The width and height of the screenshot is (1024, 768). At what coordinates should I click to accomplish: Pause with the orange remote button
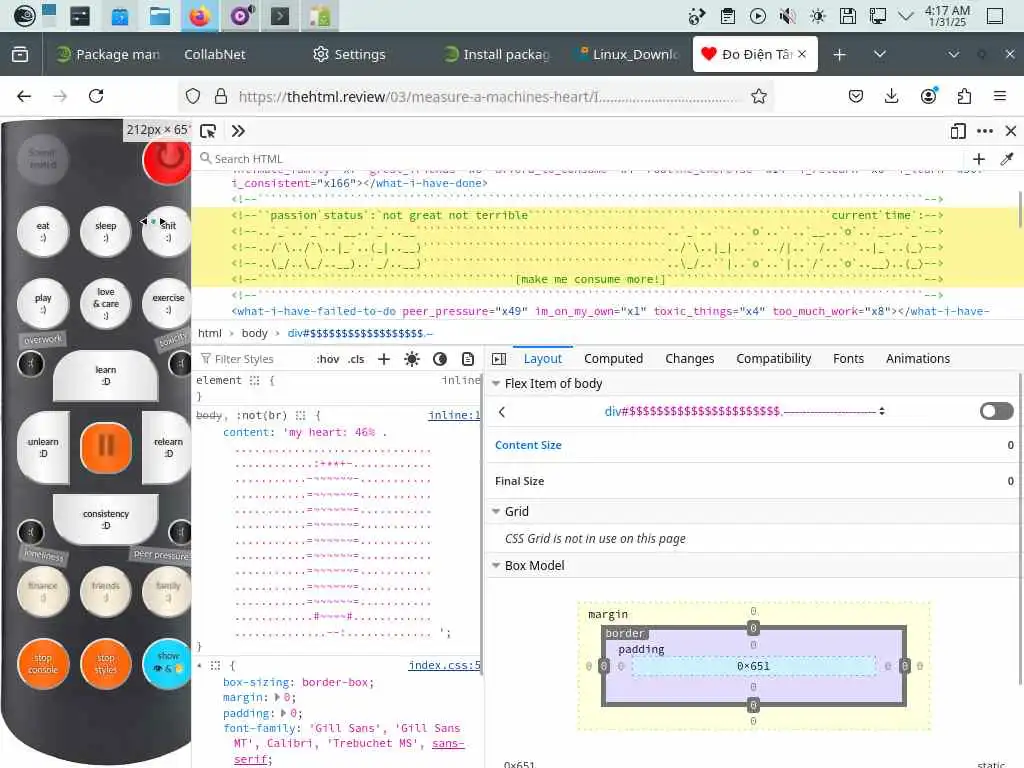click(x=106, y=447)
